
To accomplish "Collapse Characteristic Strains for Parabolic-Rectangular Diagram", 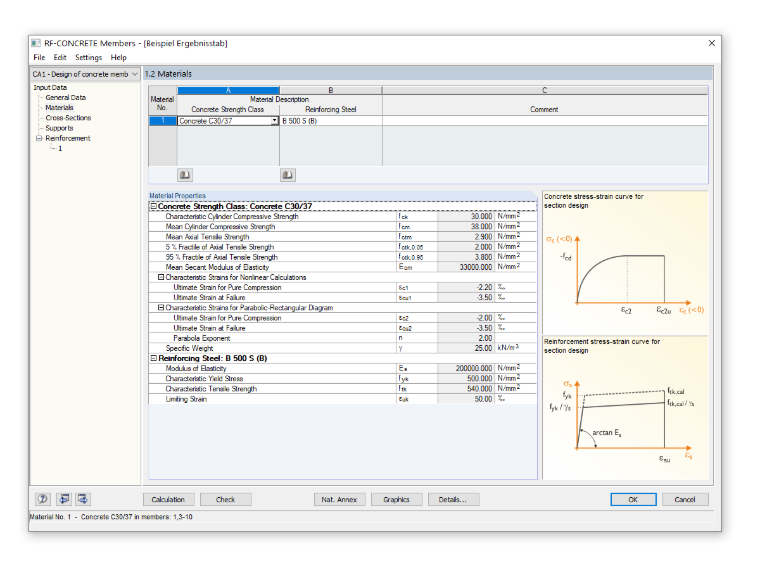I will coord(161,308).
